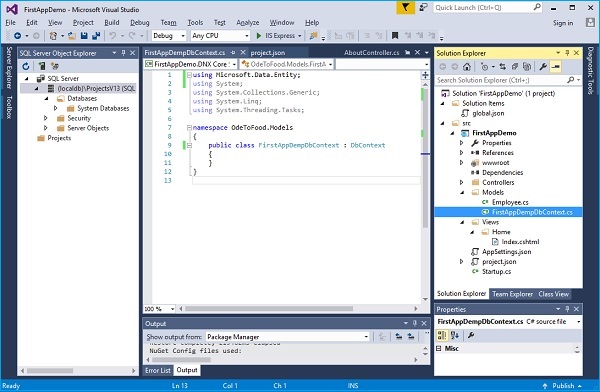Expand the Controllers folder
Screen dimensions: 600x392
[x=462, y=183]
